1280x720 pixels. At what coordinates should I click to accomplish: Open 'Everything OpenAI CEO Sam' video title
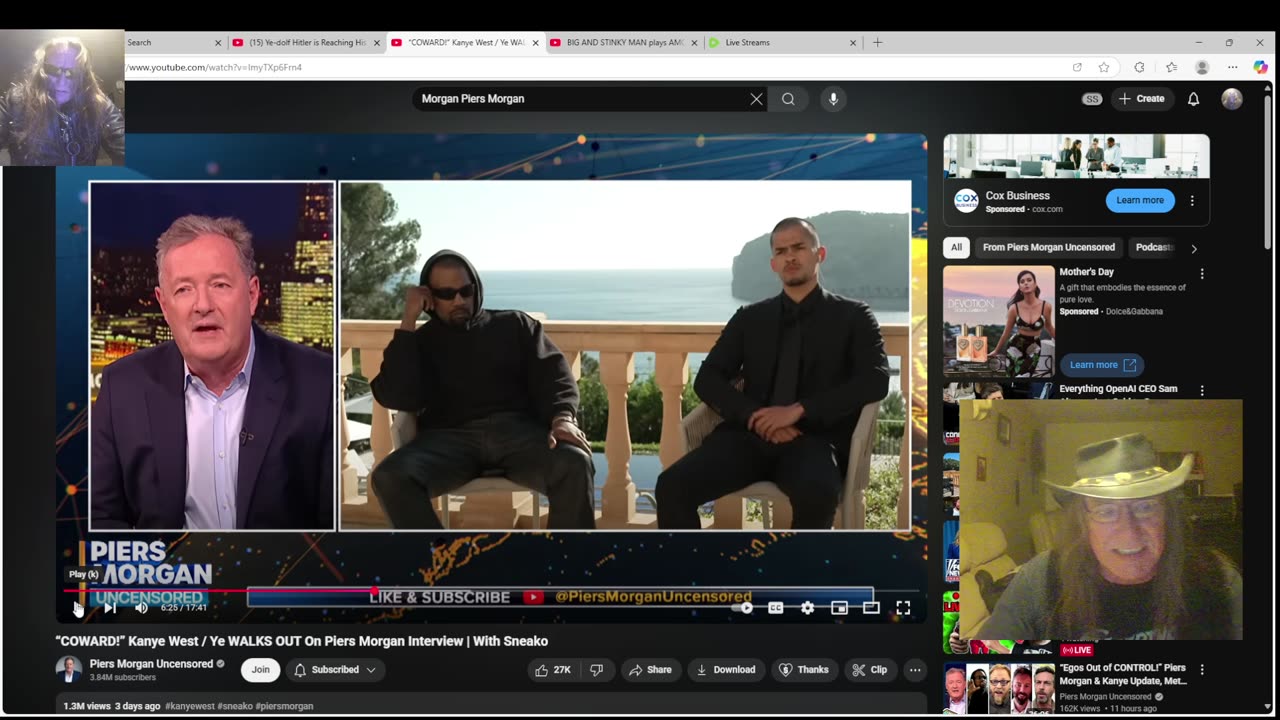(x=1118, y=389)
